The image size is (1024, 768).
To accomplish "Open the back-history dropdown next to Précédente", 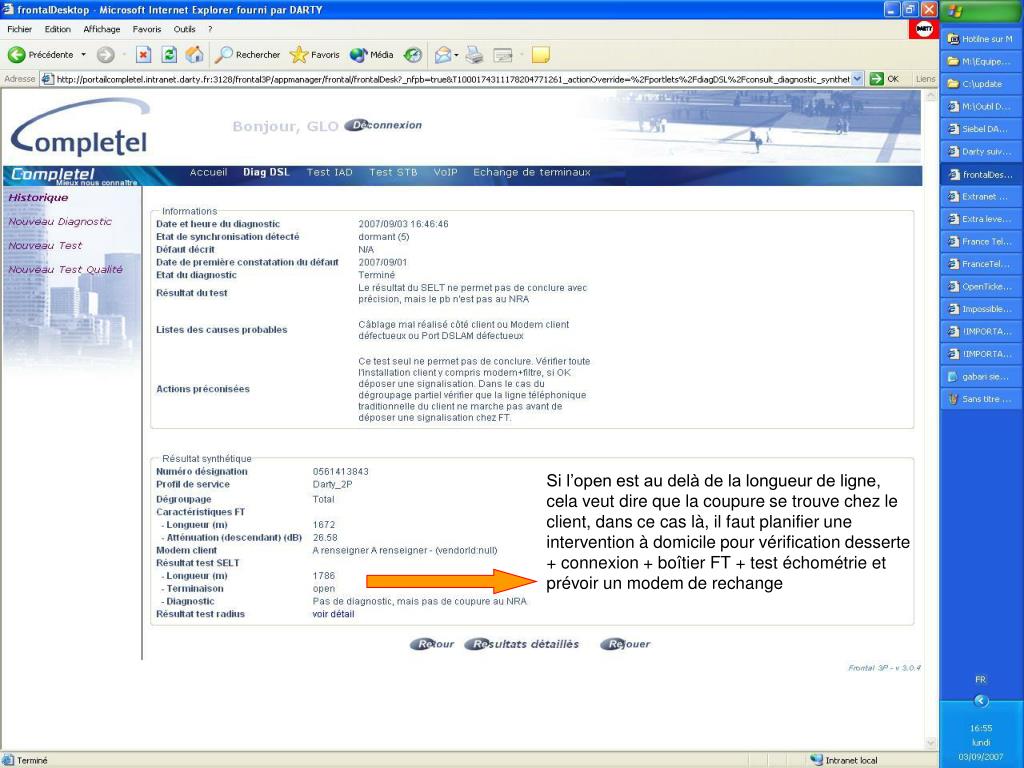I will [84, 55].
